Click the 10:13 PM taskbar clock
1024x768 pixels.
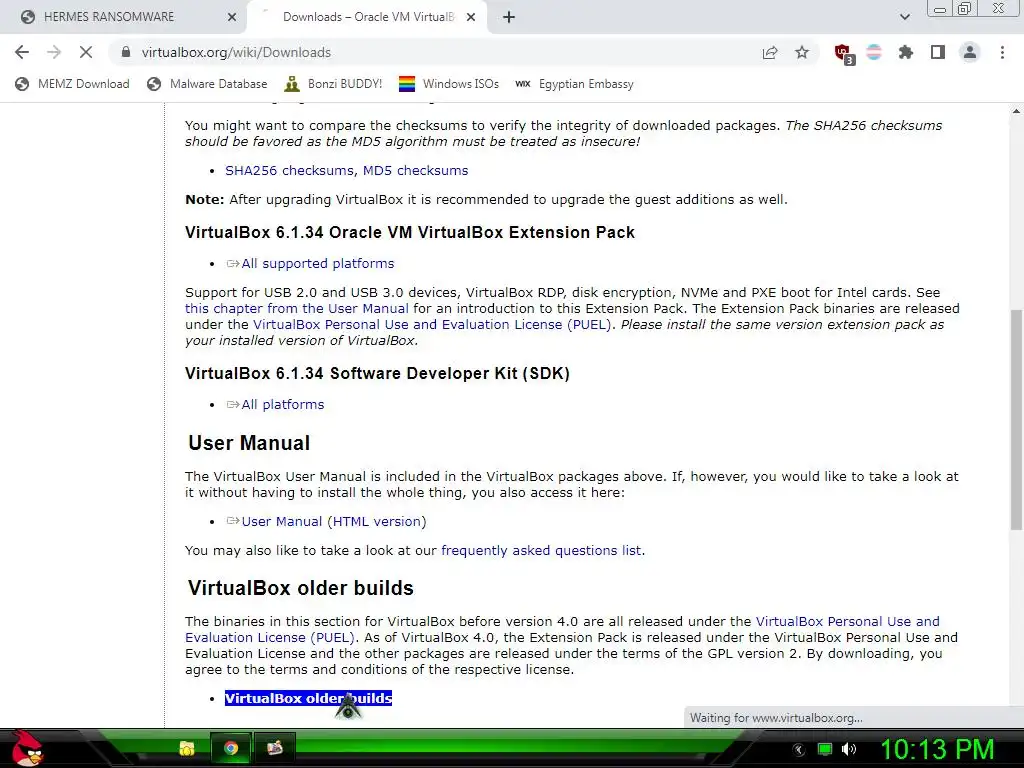(937, 749)
